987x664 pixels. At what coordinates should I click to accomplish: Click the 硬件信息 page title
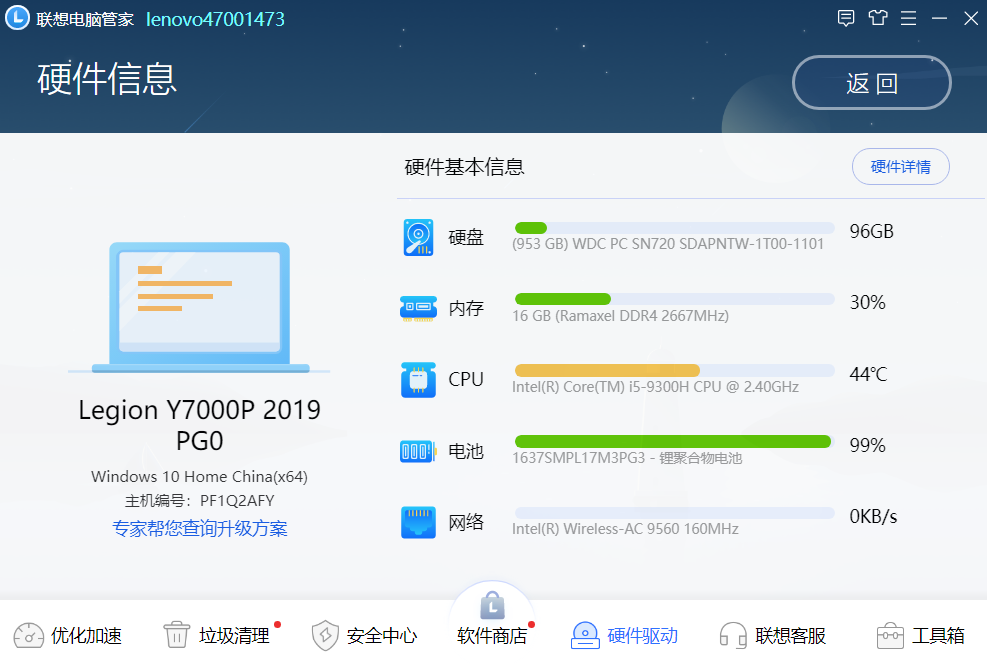107,79
